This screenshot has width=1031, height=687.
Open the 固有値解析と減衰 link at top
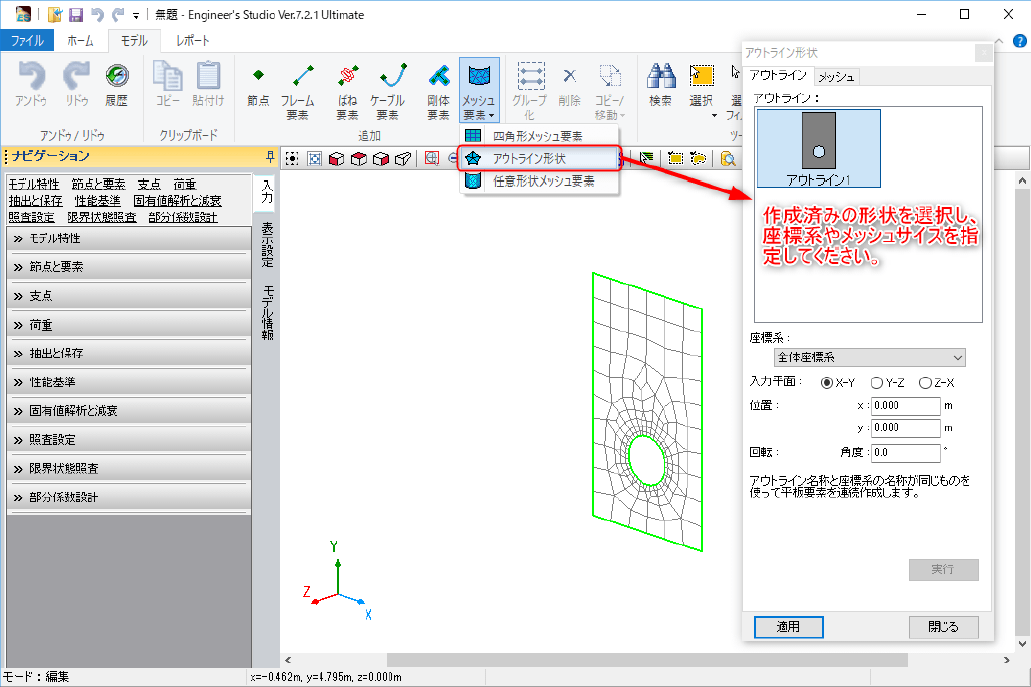click(x=178, y=201)
